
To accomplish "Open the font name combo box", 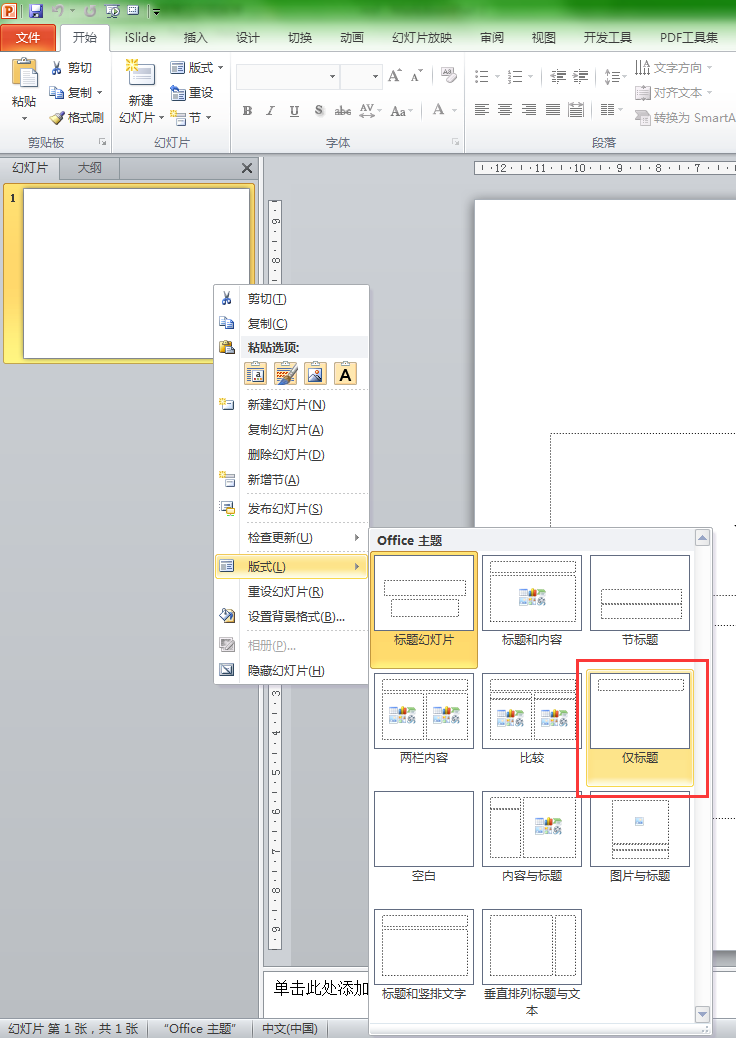I will click(x=287, y=77).
